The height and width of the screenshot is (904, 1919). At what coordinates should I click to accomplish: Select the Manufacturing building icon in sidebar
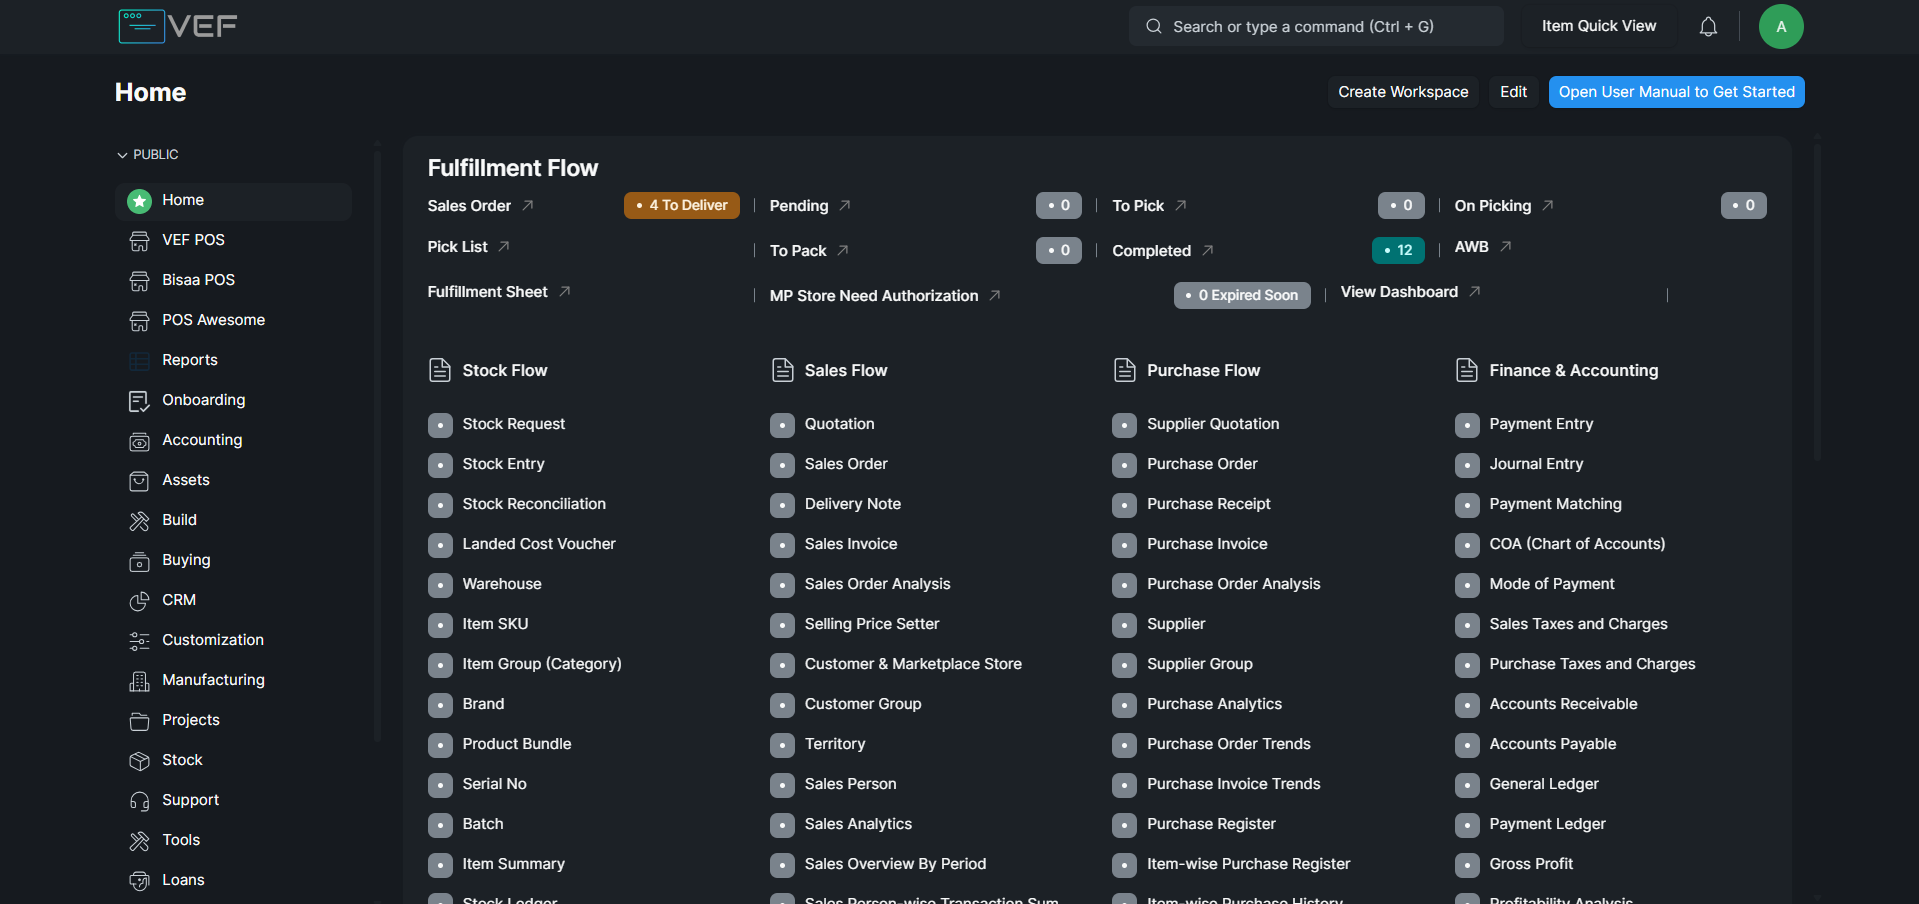pos(139,681)
